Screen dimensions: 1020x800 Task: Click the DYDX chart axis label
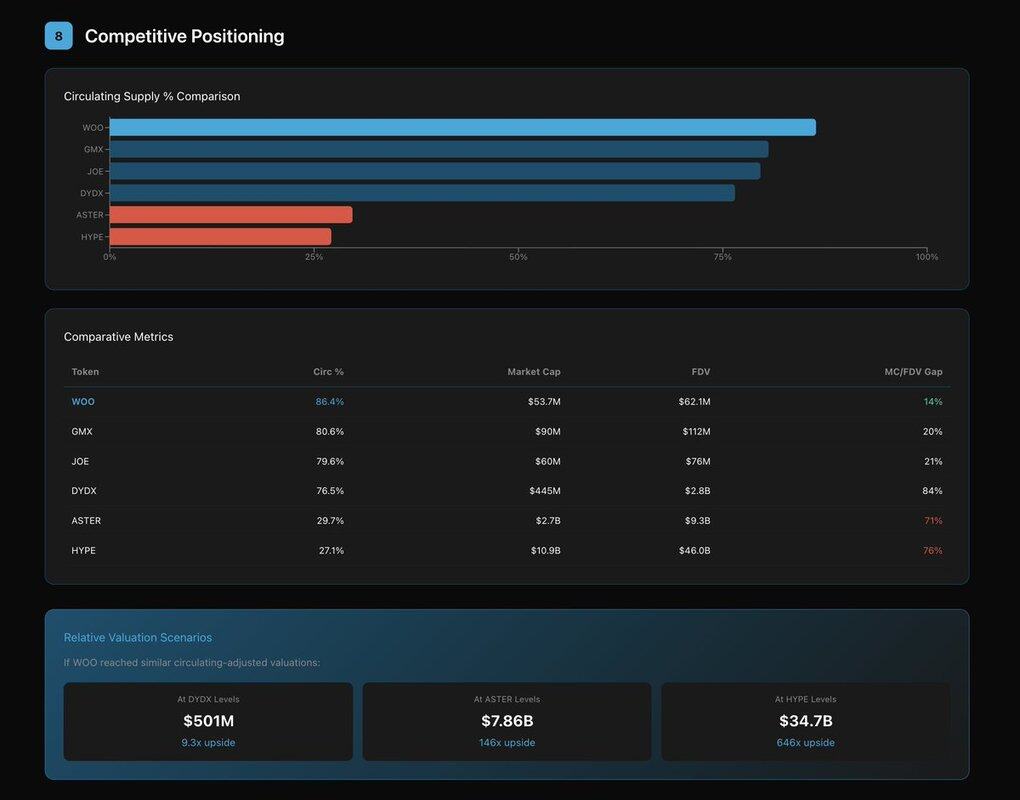[91, 193]
